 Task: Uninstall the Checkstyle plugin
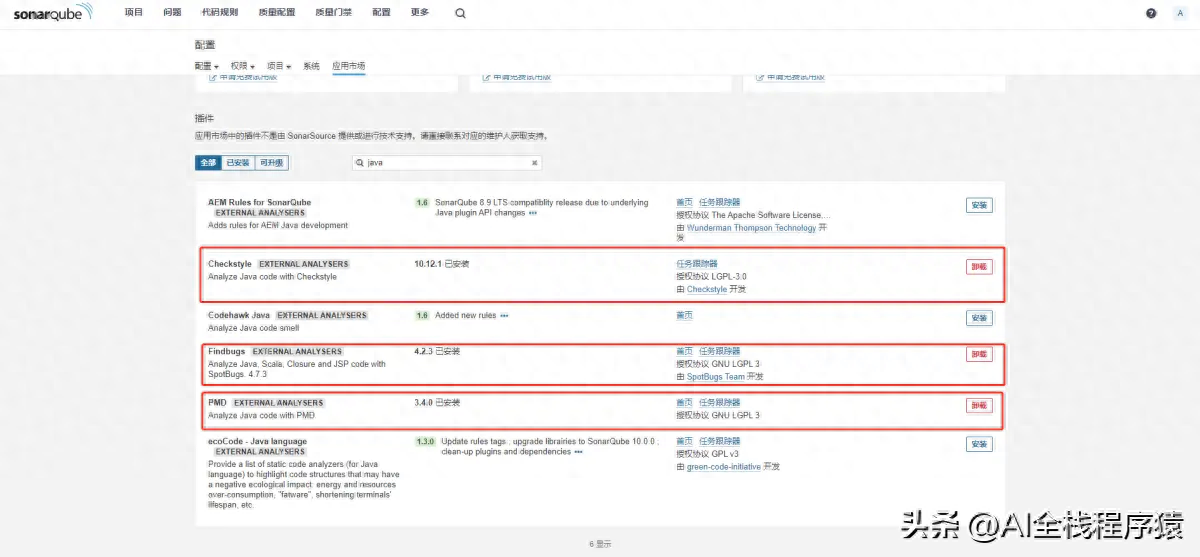pyautogui.click(x=979, y=267)
